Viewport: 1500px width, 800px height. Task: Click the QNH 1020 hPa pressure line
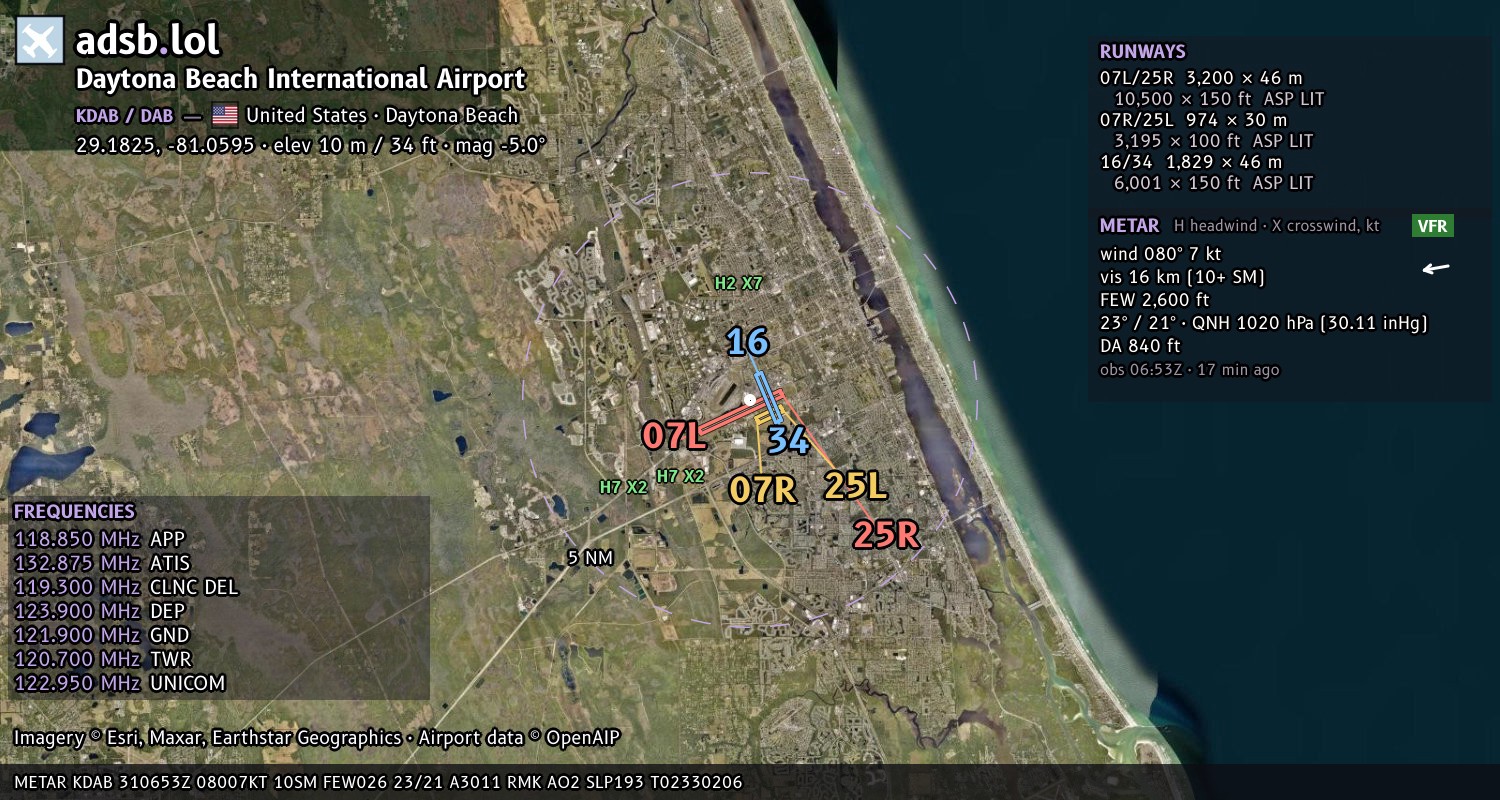click(1263, 323)
